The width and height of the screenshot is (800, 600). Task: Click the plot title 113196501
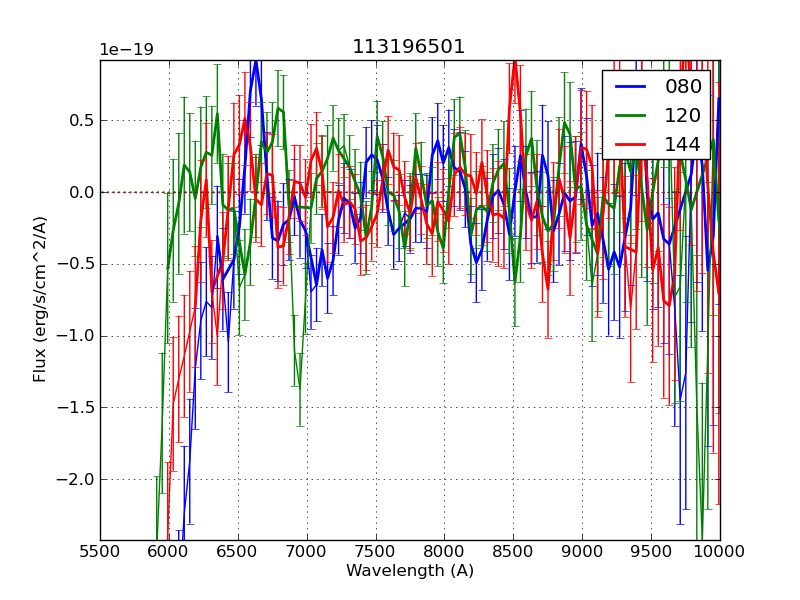(x=409, y=47)
